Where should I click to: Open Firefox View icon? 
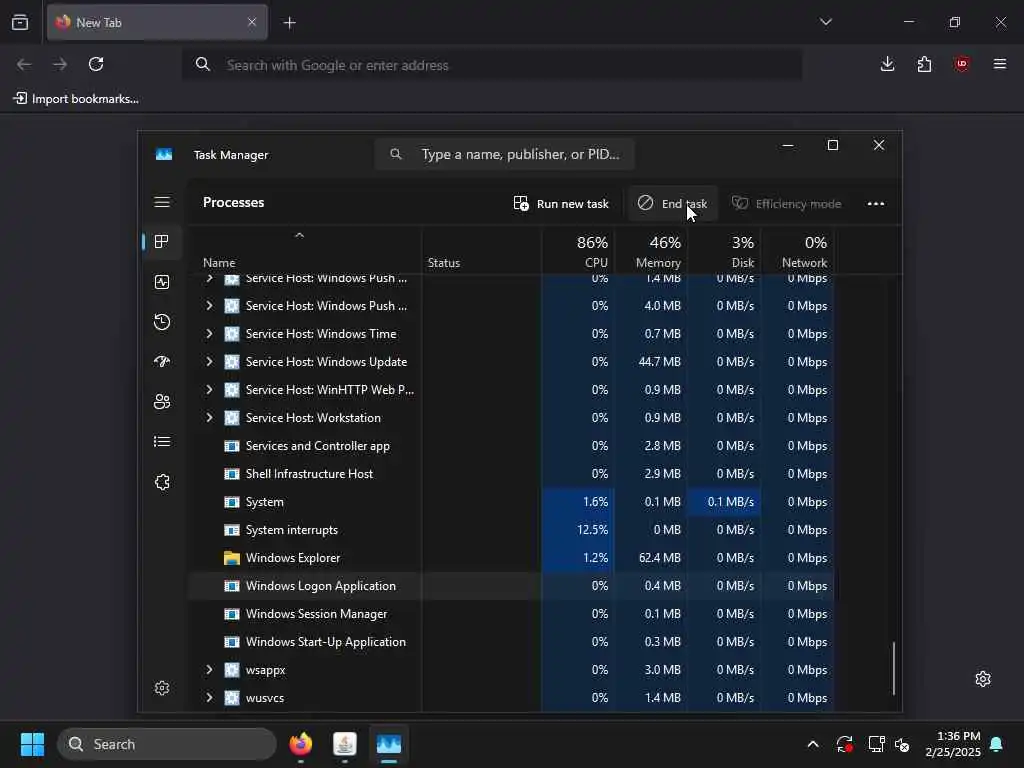20,22
